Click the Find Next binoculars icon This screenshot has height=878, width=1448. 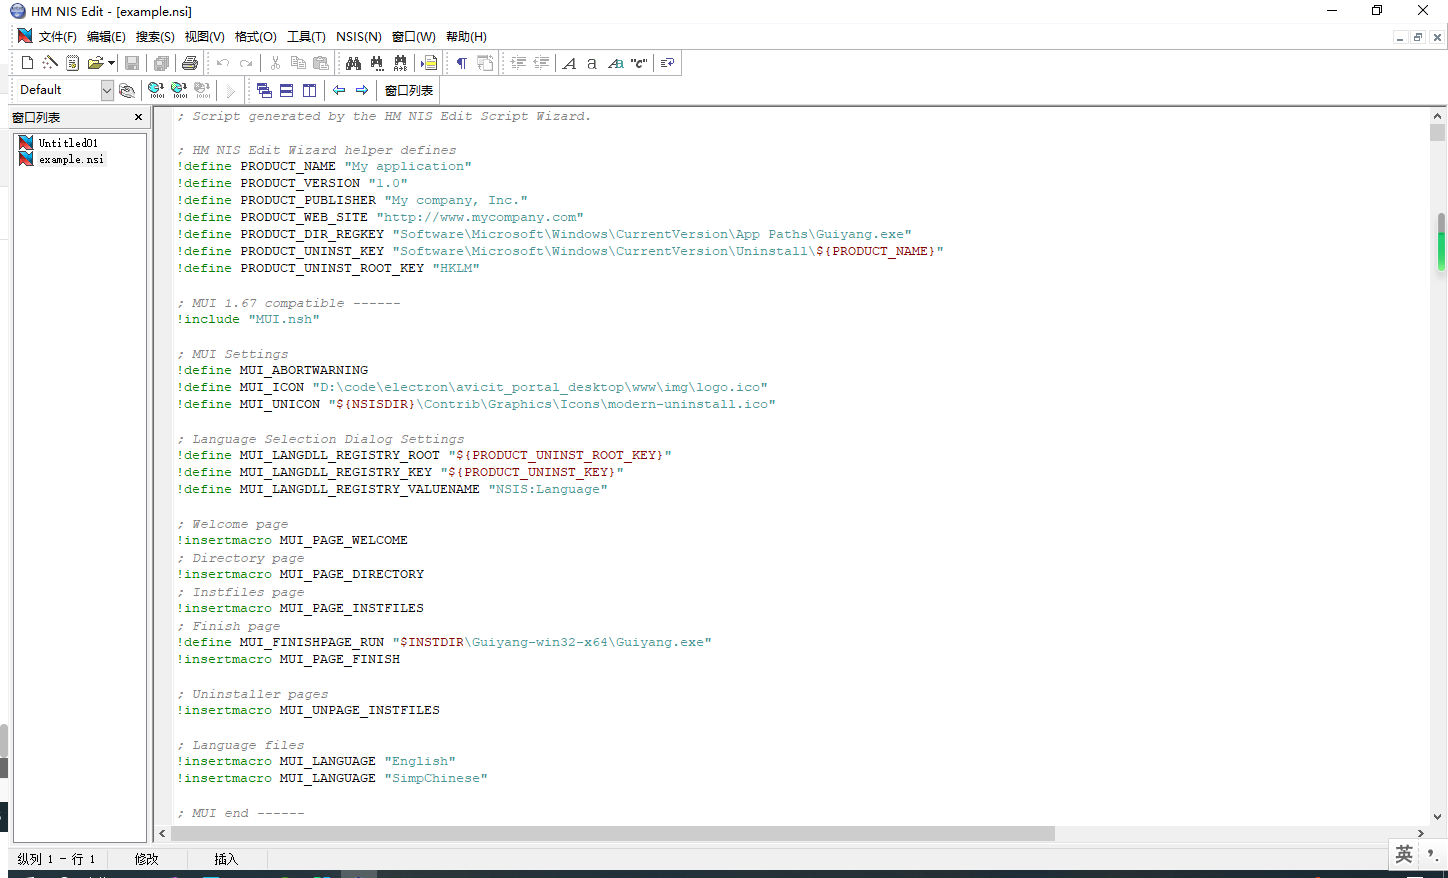pyautogui.click(x=377, y=63)
